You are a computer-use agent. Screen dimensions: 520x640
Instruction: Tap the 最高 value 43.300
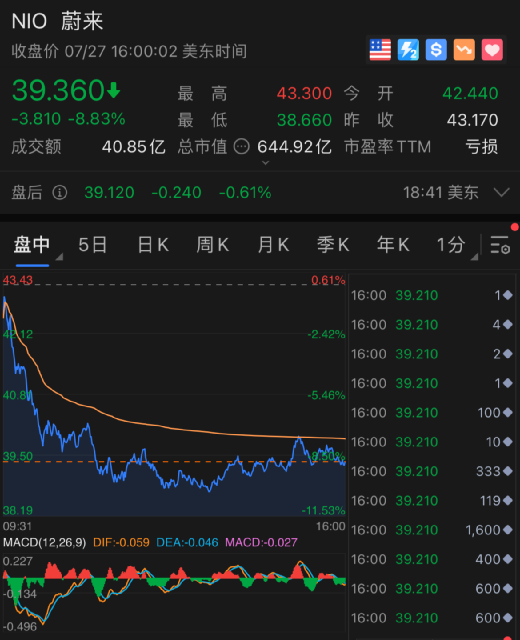click(x=304, y=93)
